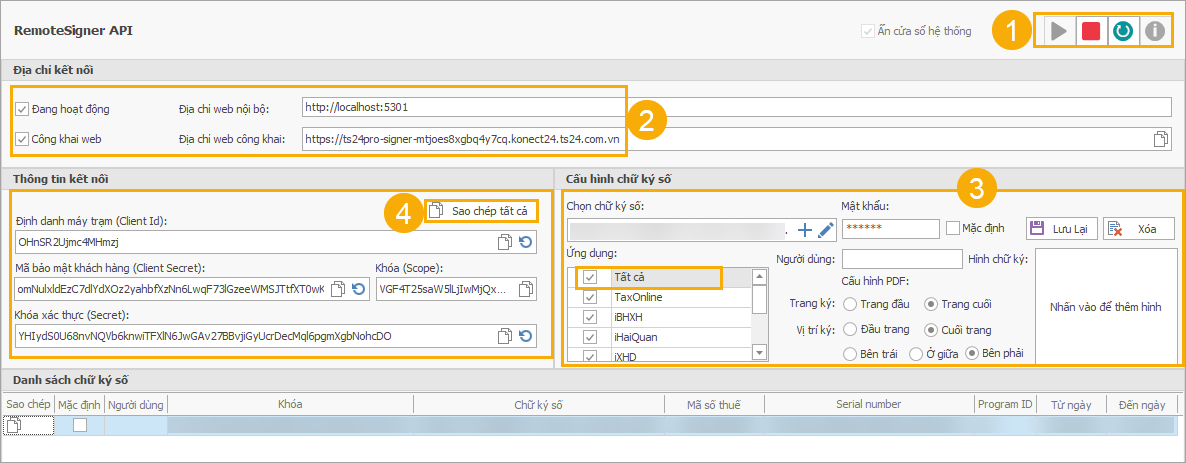Click the Địa chỉ web nội bộ field
This screenshot has width=1186, height=463.
click(736, 108)
